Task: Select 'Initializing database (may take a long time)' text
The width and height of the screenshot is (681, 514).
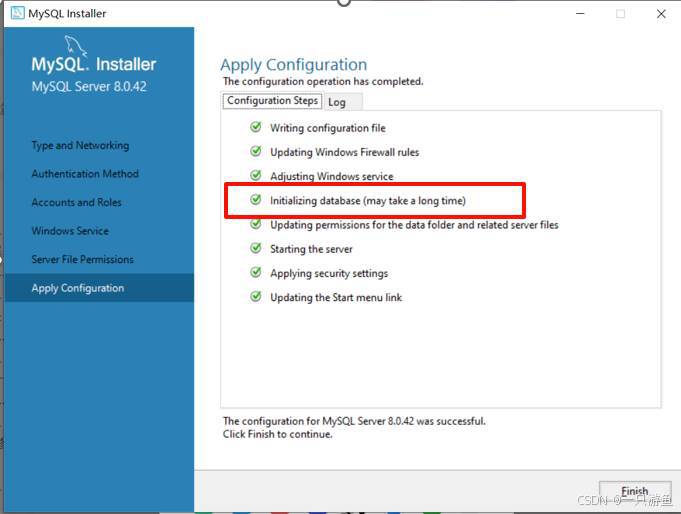Action: [368, 201]
